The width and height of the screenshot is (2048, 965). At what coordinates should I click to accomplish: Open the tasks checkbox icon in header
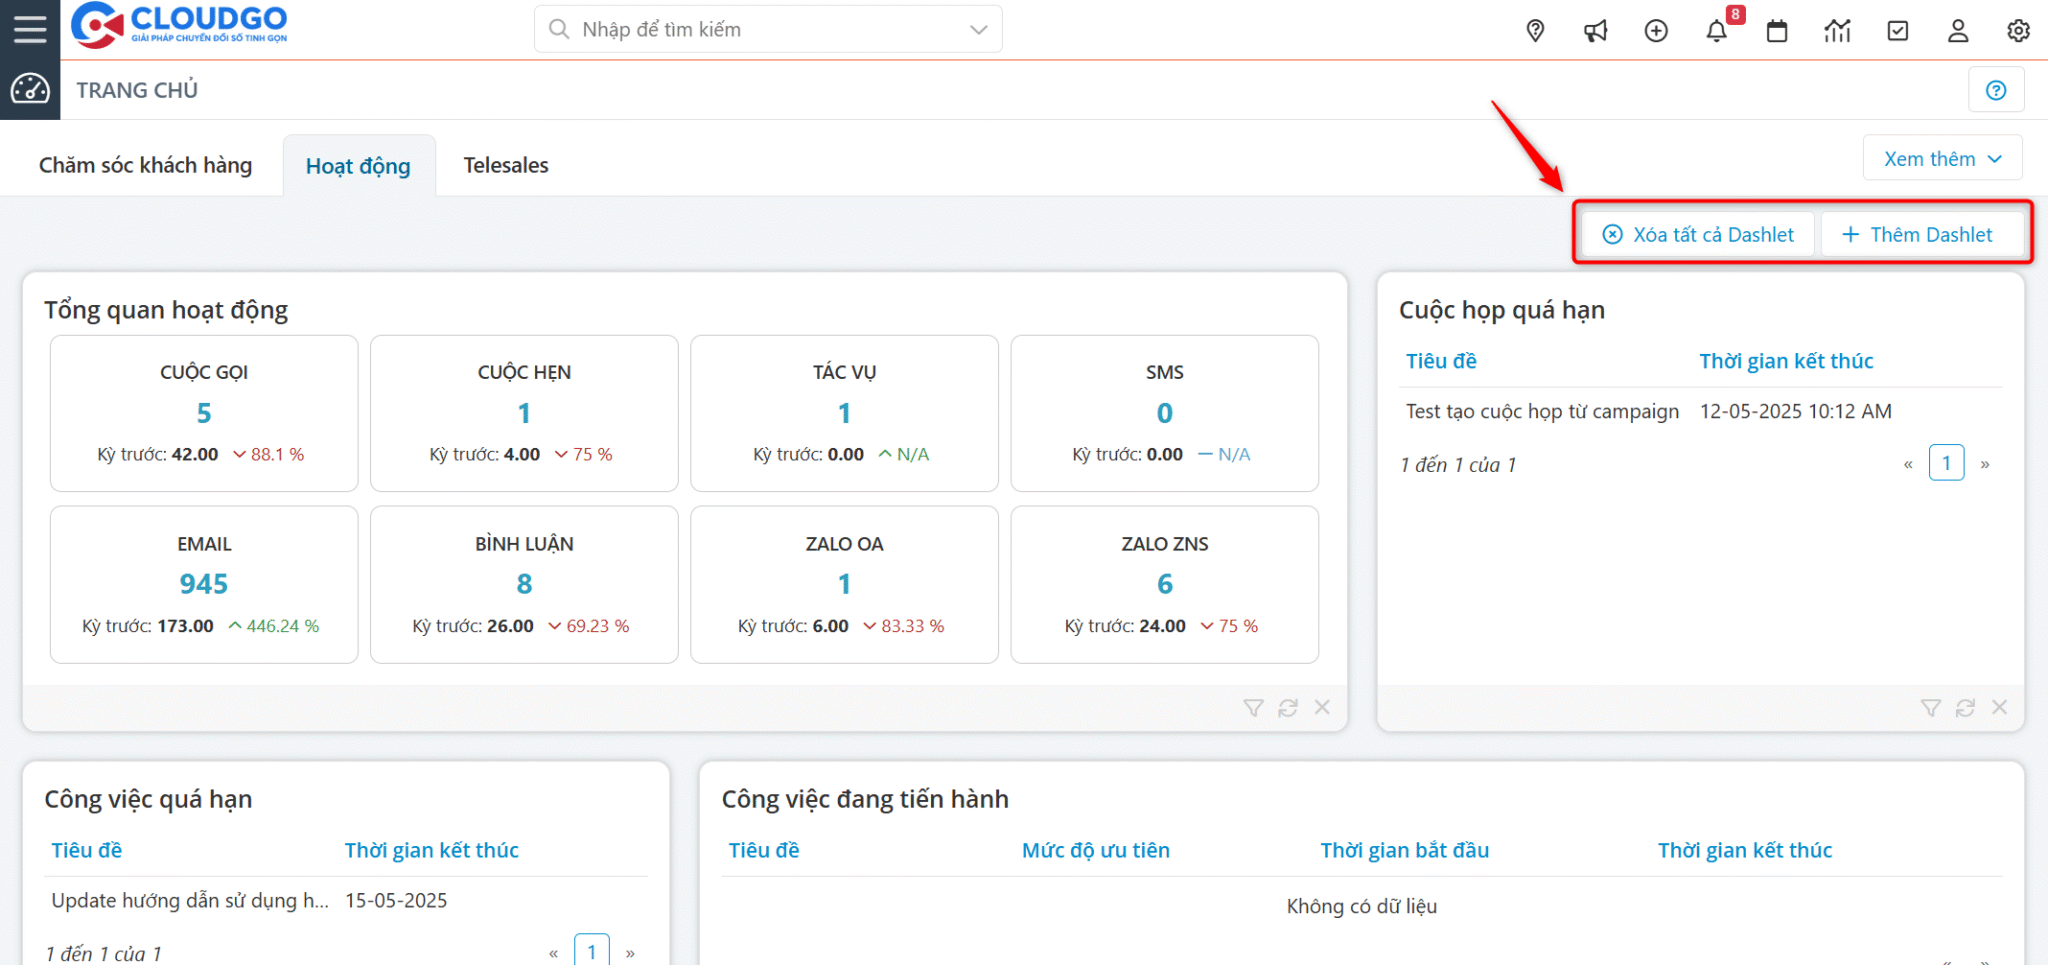[x=1898, y=31]
